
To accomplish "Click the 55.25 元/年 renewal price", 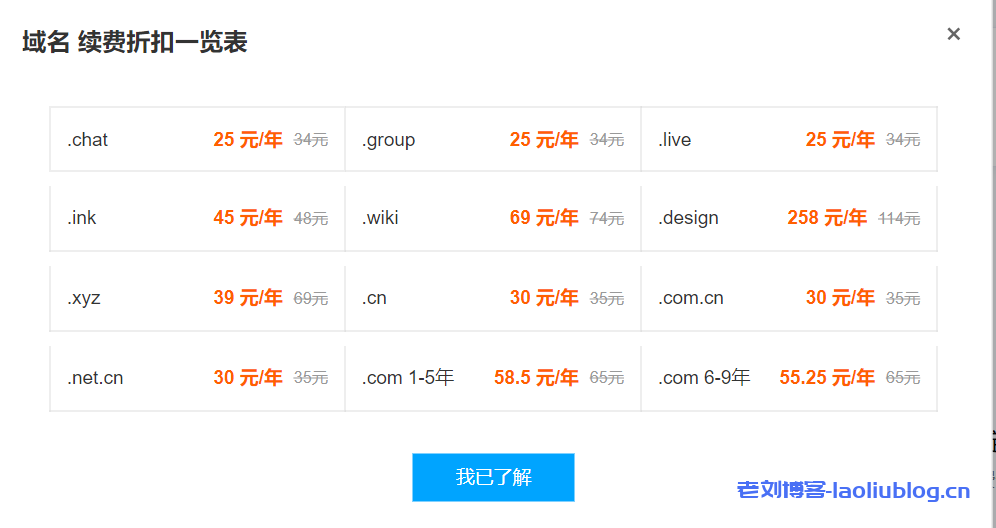I will [827, 378].
